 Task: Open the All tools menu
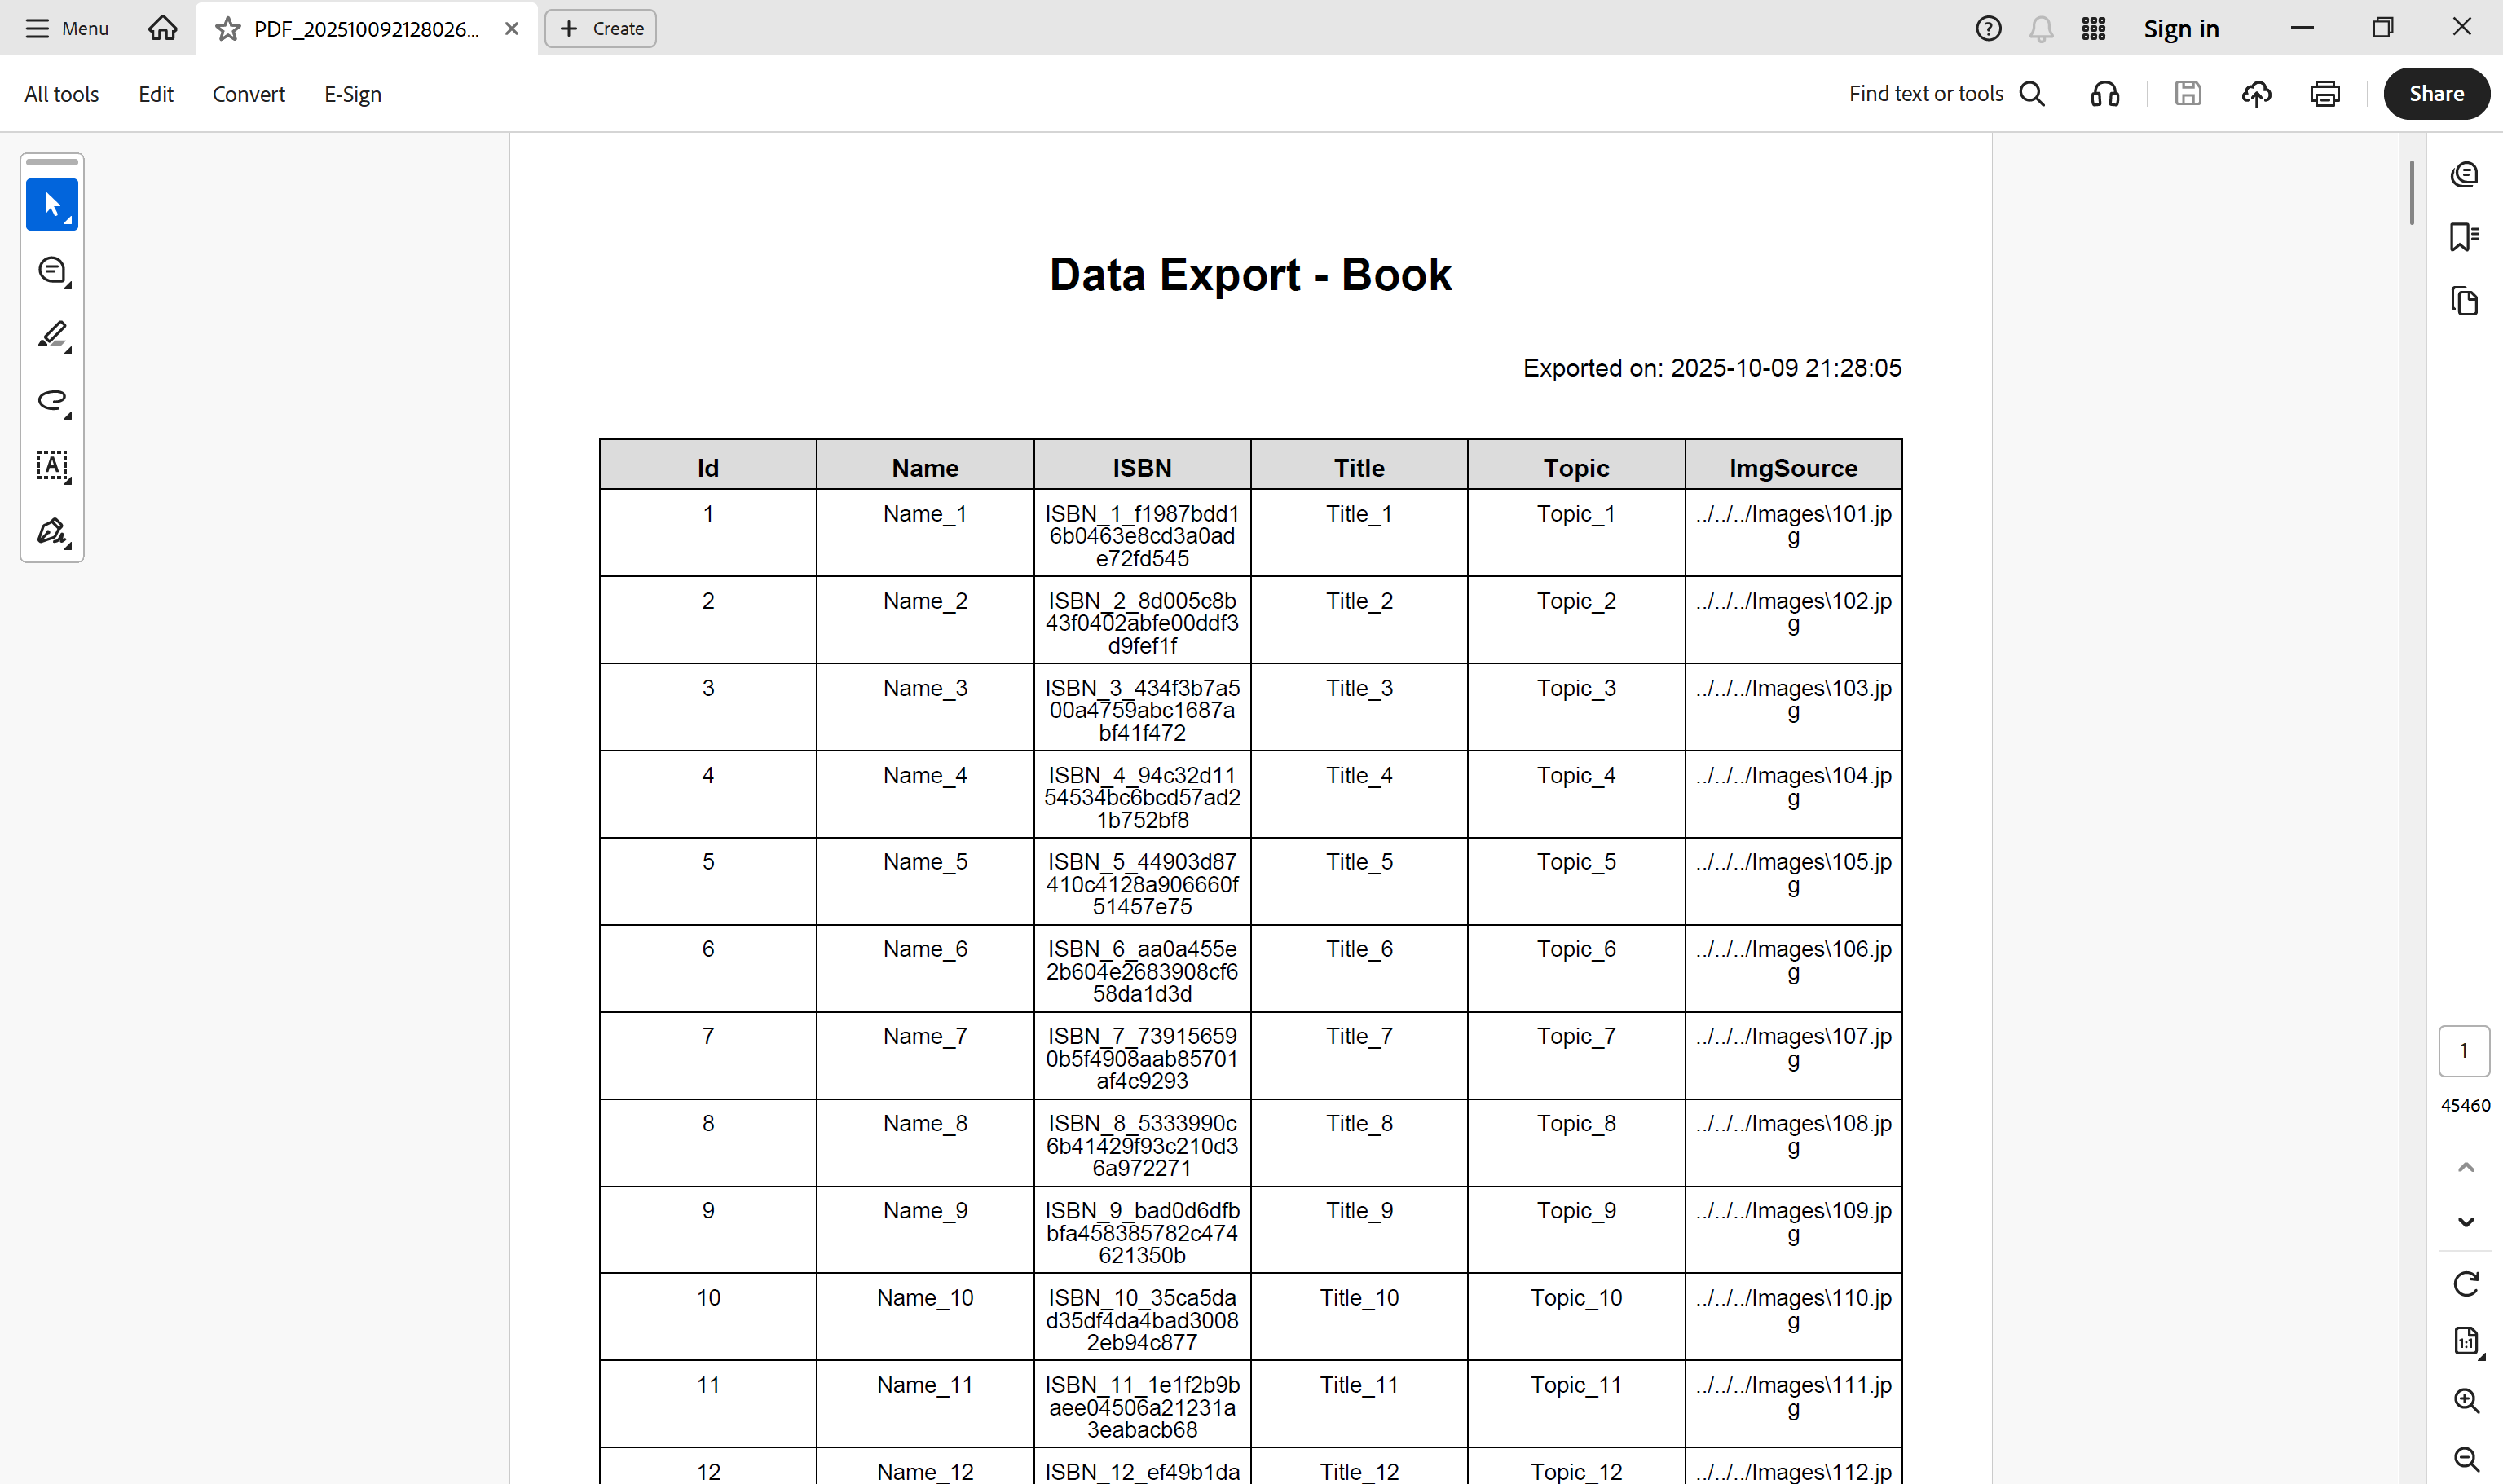(62, 94)
